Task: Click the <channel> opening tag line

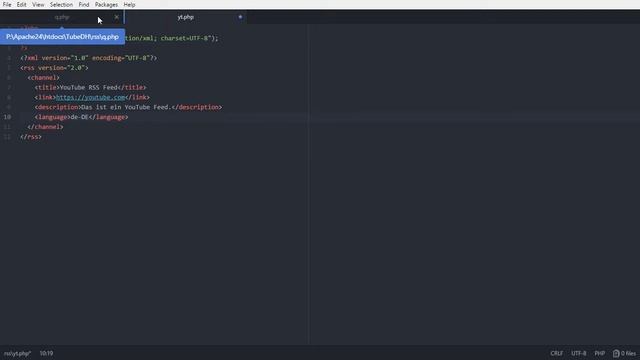Action: tap(43, 78)
